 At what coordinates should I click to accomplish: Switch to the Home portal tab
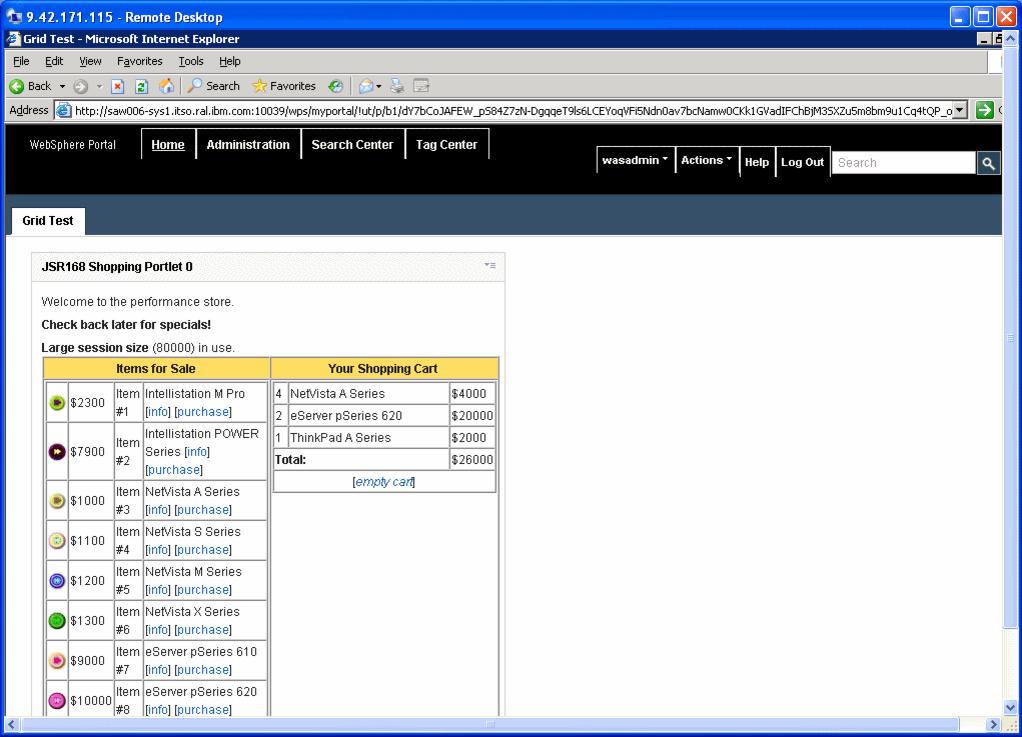pos(168,145)
